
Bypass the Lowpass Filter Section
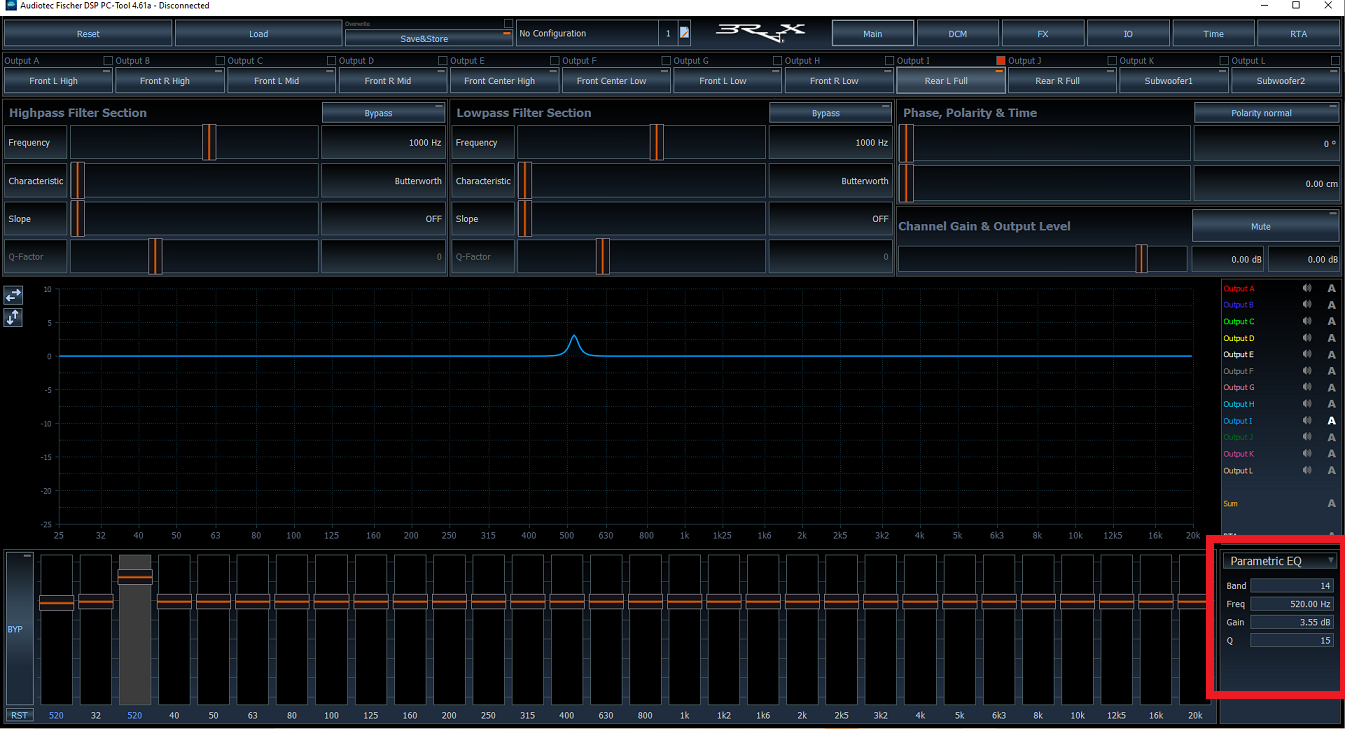point(830,113)
